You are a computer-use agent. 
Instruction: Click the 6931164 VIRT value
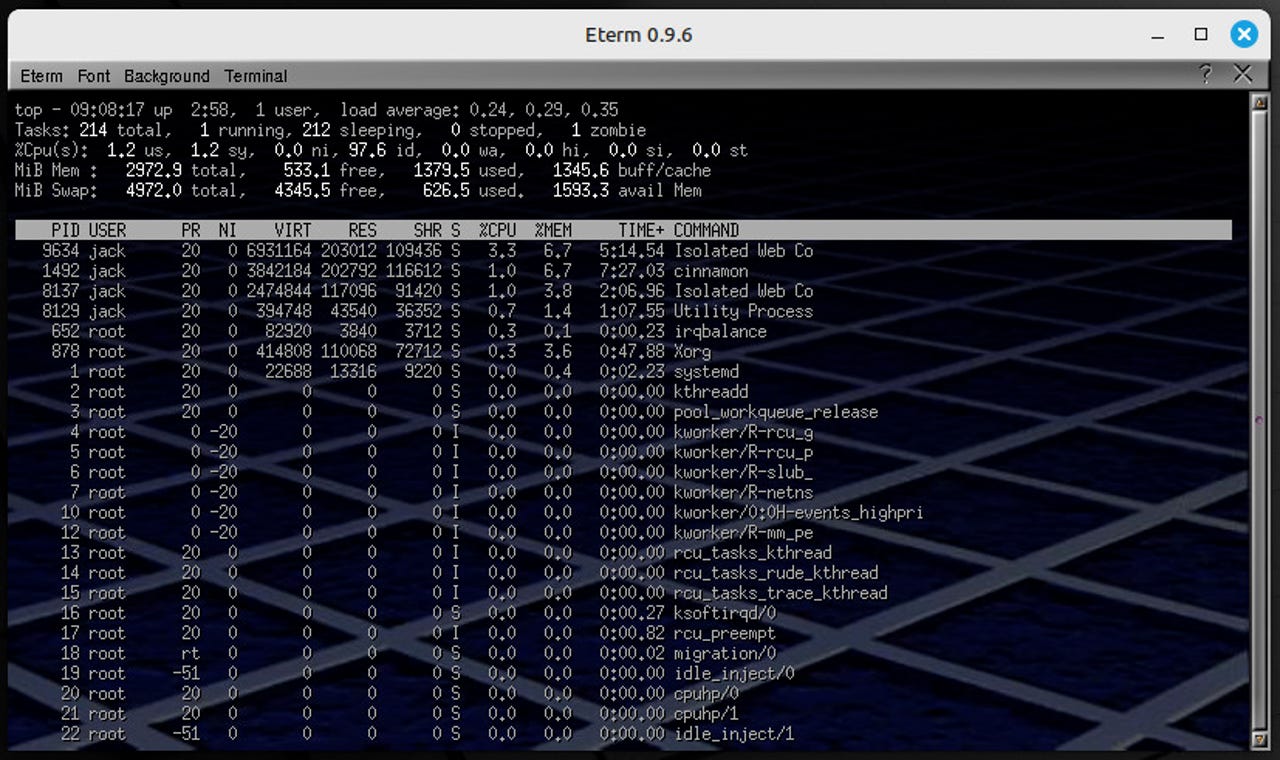tap(278, 251)
